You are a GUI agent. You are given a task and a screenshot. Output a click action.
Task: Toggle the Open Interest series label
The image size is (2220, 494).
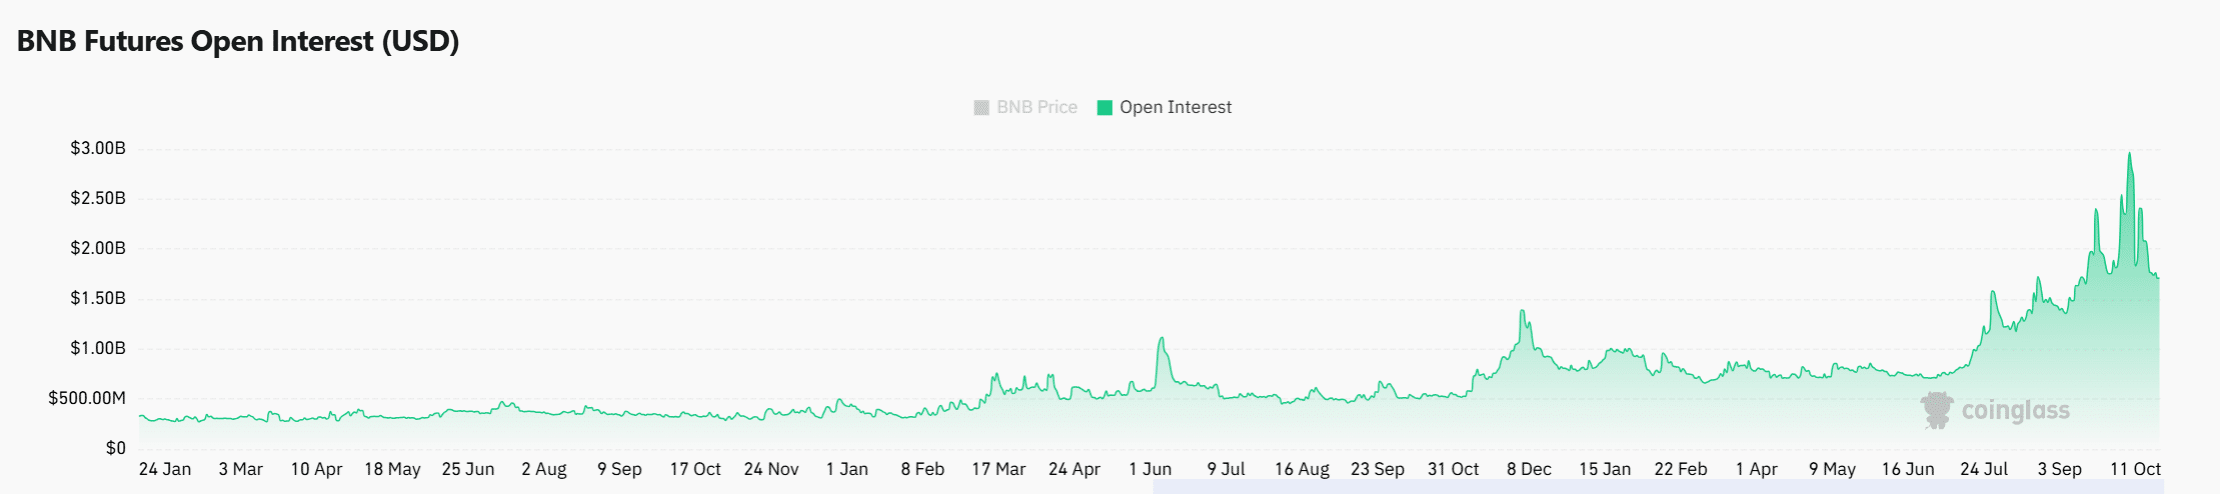click(1175, 108)
